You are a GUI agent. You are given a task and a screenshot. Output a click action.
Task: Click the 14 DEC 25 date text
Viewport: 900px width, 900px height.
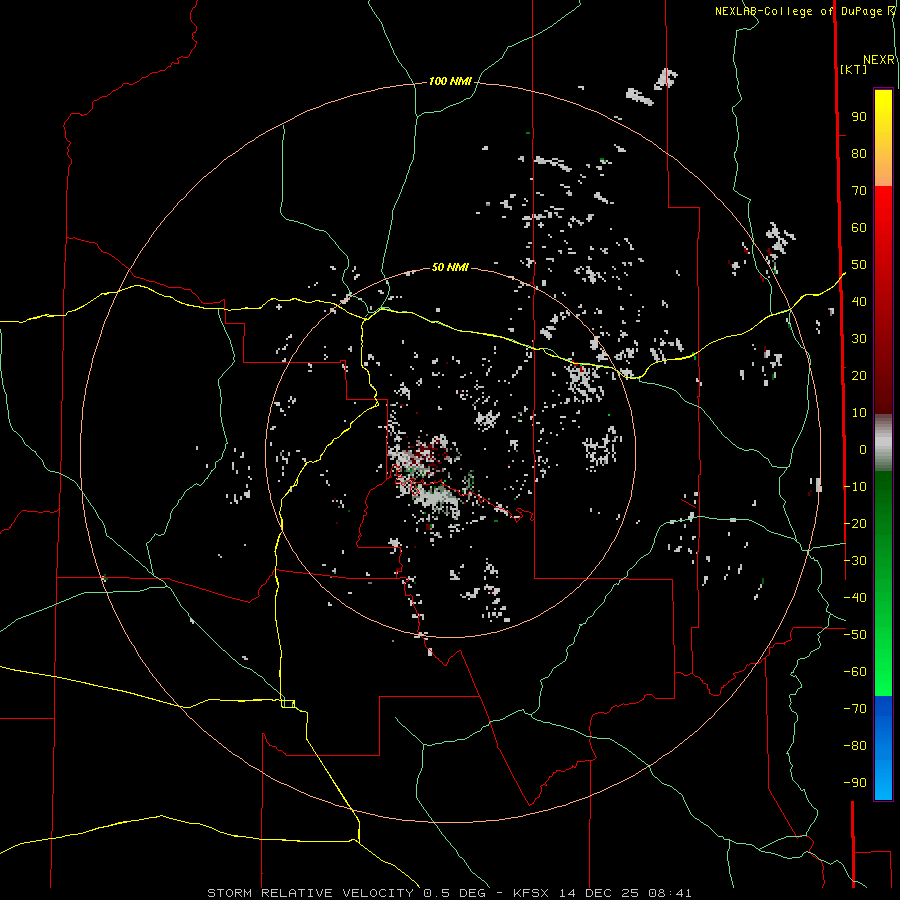click(x=599, y=893)
